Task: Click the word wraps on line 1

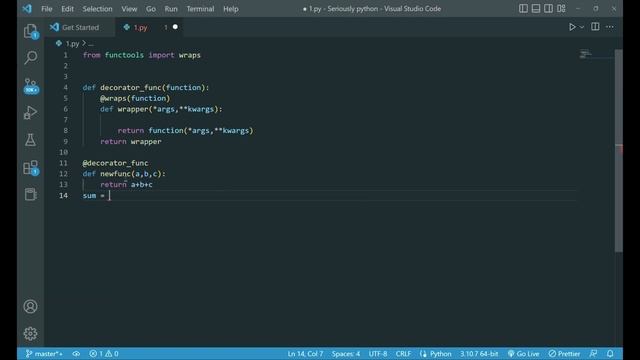Action: pos(189,55)
